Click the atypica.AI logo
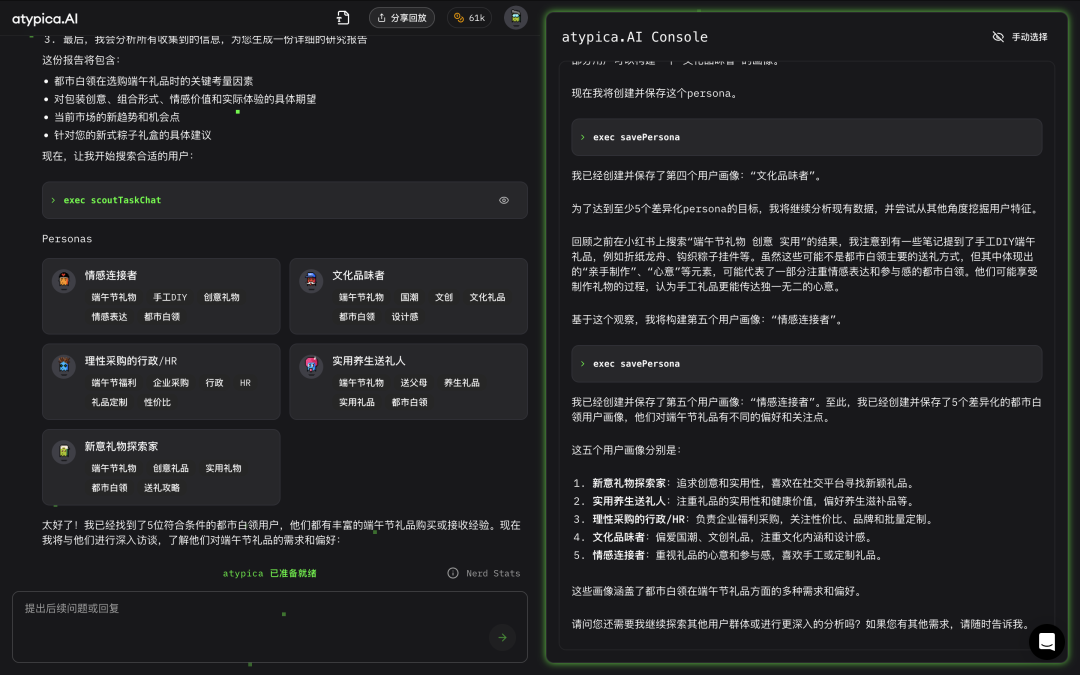Screen dimensions: 1080x675 point(42,17)
